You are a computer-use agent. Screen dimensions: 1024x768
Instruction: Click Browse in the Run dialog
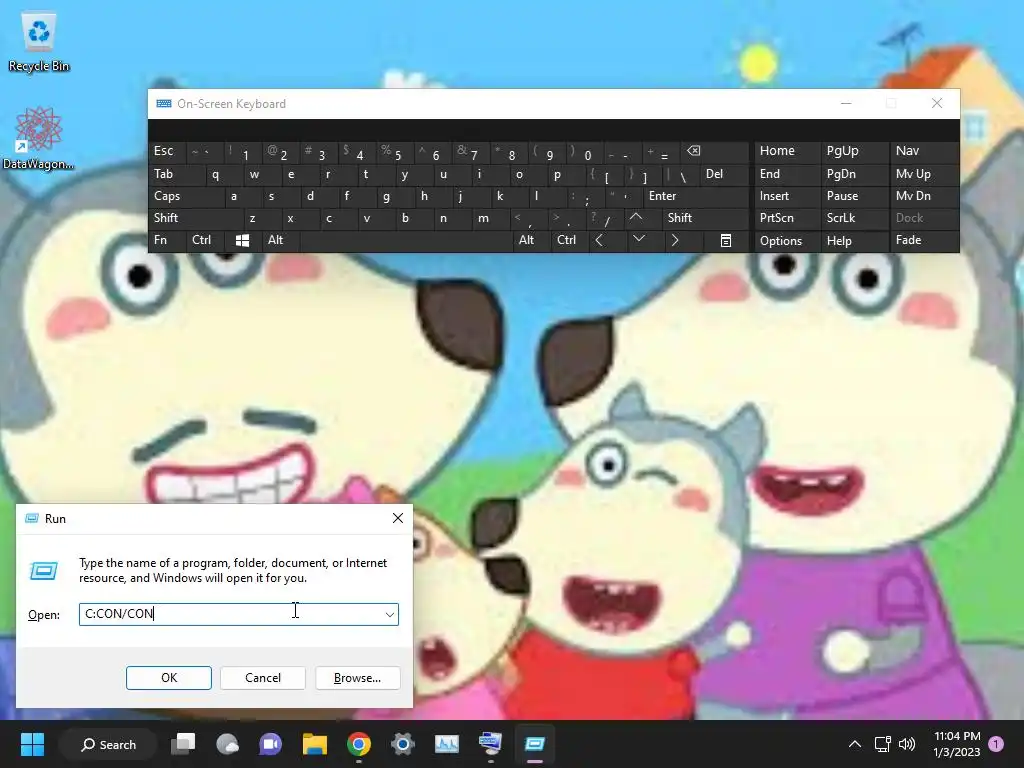click(x=357, y=678)
